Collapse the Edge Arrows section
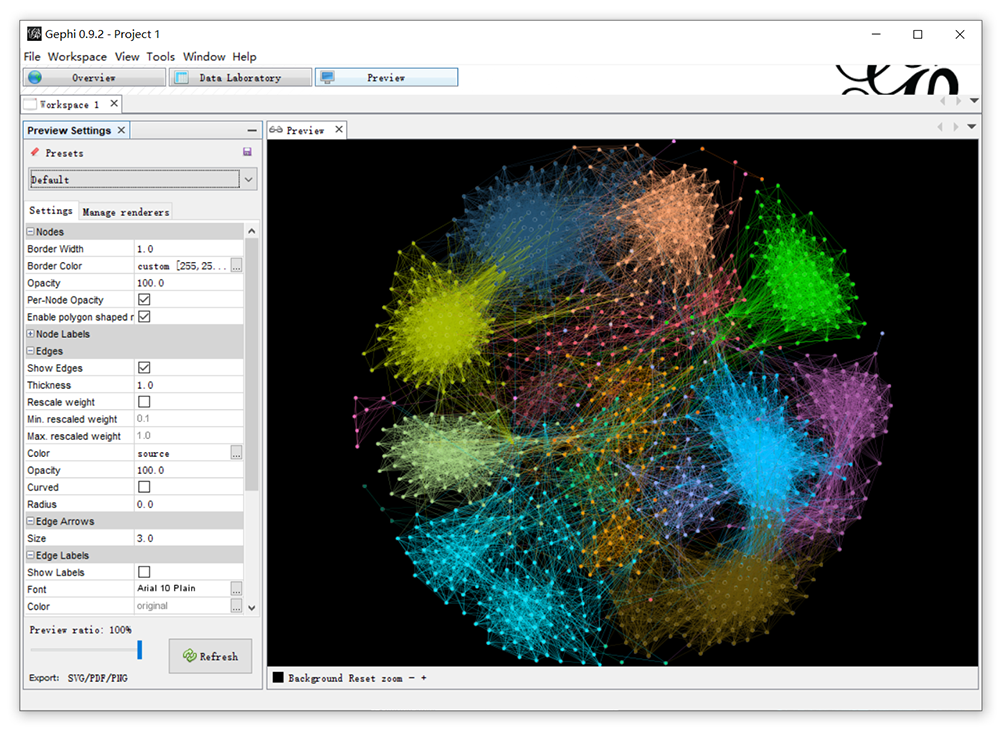 tap(31, 521)
